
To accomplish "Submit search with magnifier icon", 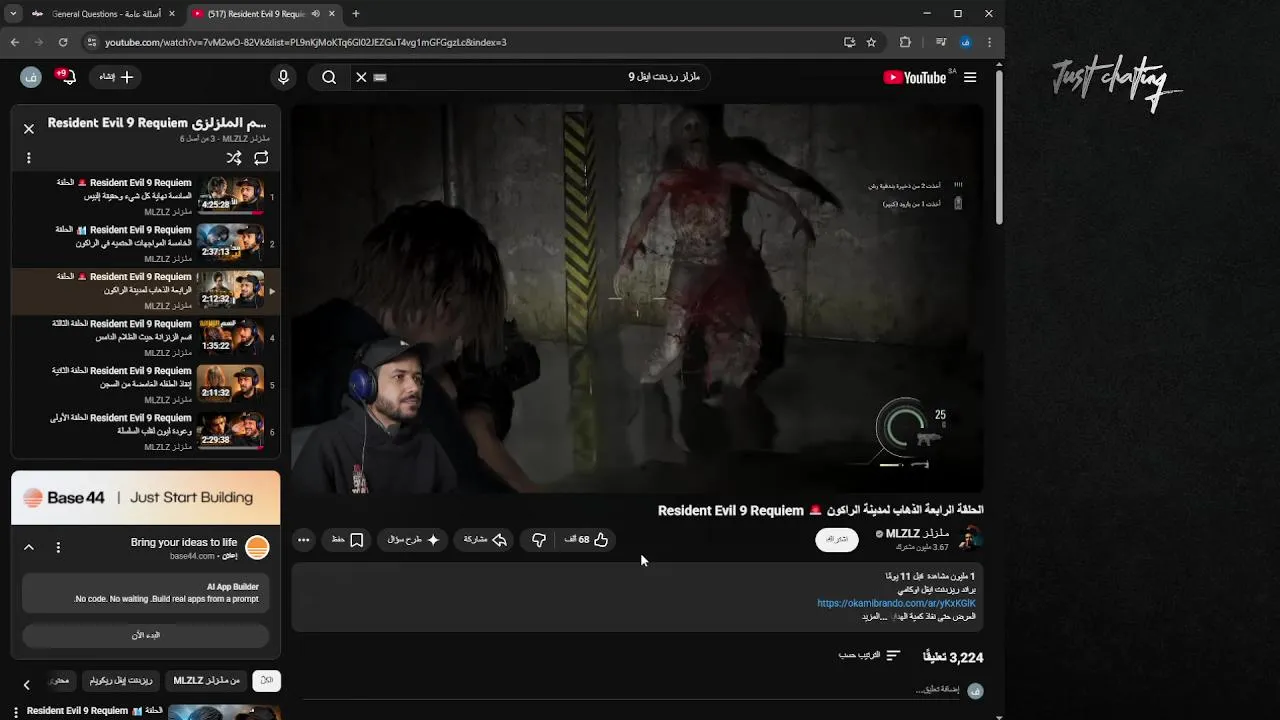I will [x=329, y=77].
